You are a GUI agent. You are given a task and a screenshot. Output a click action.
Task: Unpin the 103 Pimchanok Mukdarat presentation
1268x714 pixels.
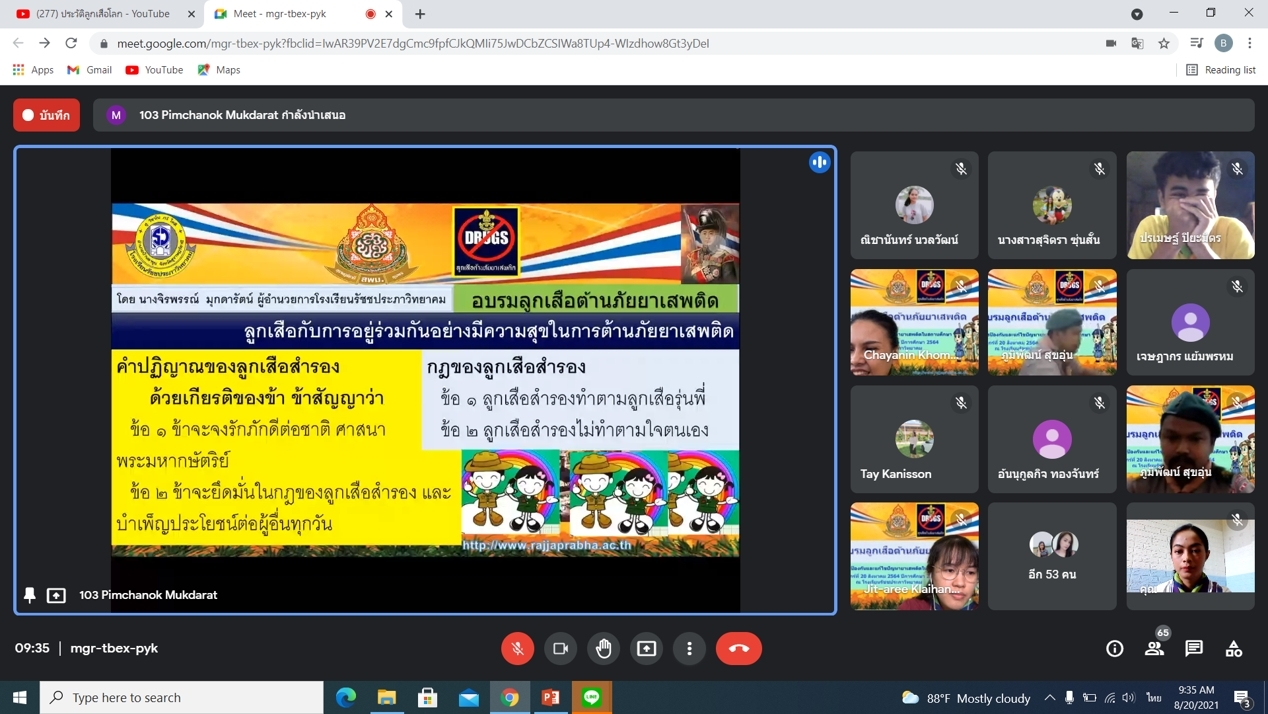click(30, 595)
